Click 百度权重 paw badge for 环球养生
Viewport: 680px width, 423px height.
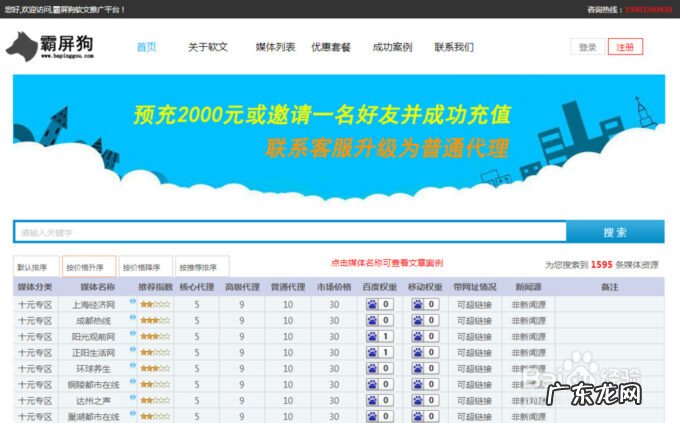379,369
